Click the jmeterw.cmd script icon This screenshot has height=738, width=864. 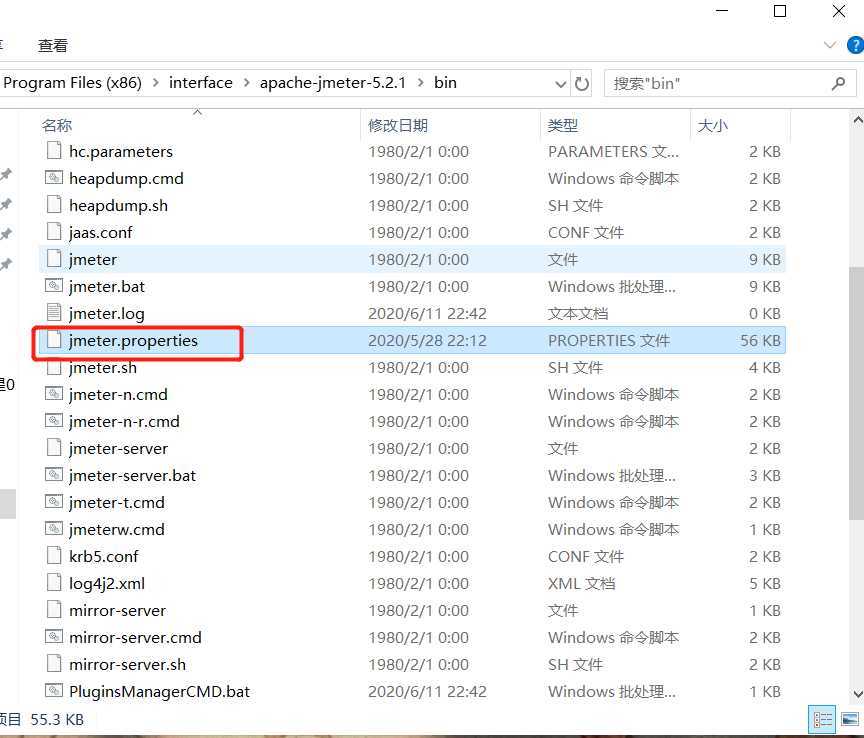(x=54, y=529)
